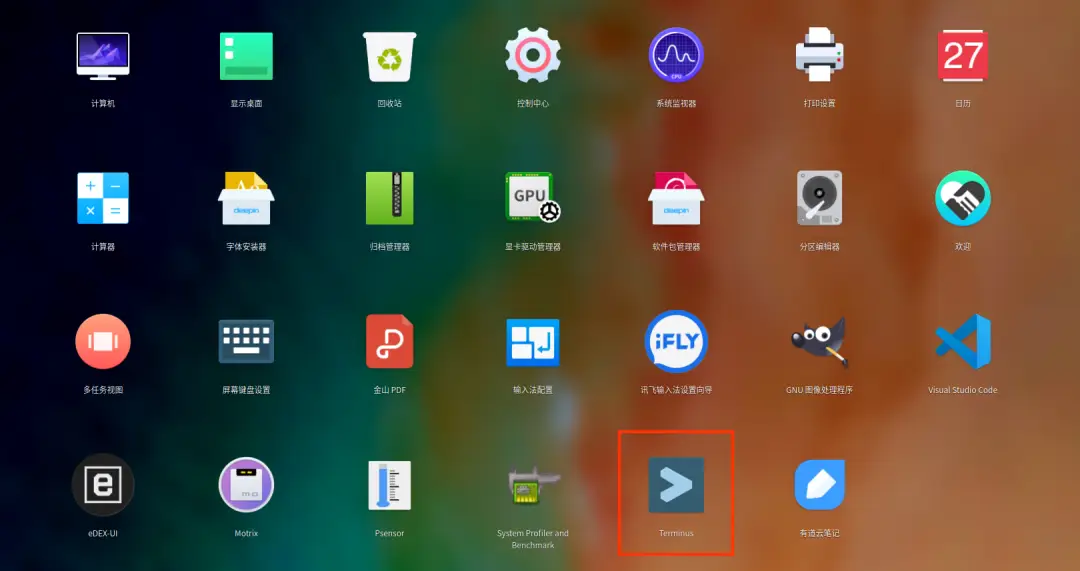Open the eDEX-UI app icon
The width and height of the screenshot is (1080, 571).
click(x=103, y=485)
